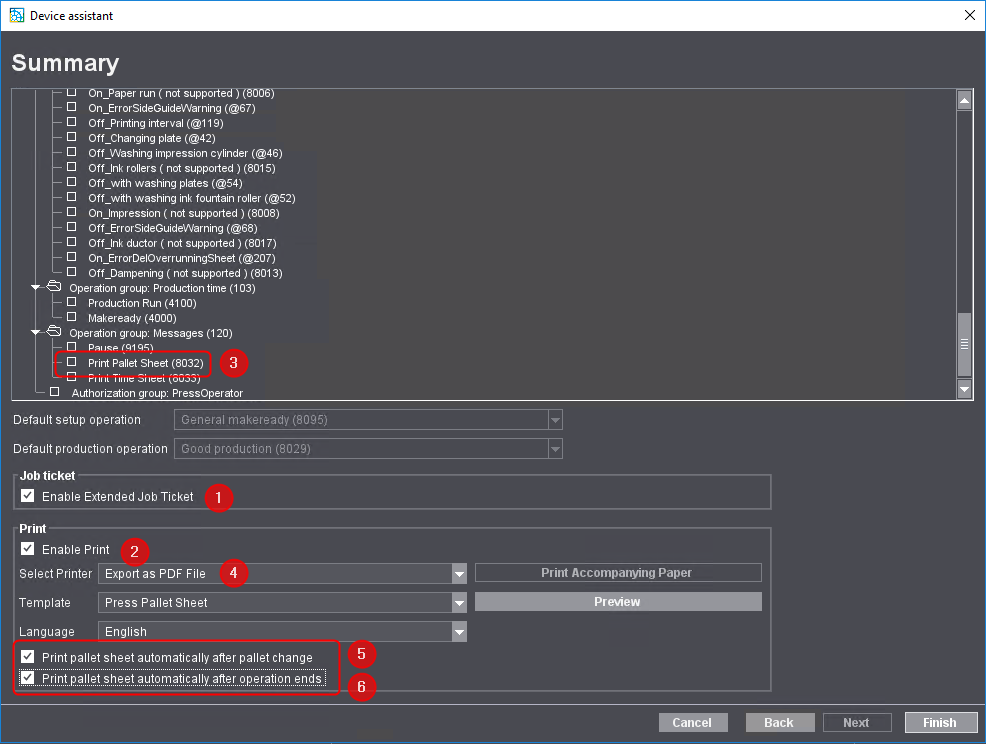Click the Print Accompanying Paper button
The width and height of the screenshot is (986, 744).
(x=618, y=572)
